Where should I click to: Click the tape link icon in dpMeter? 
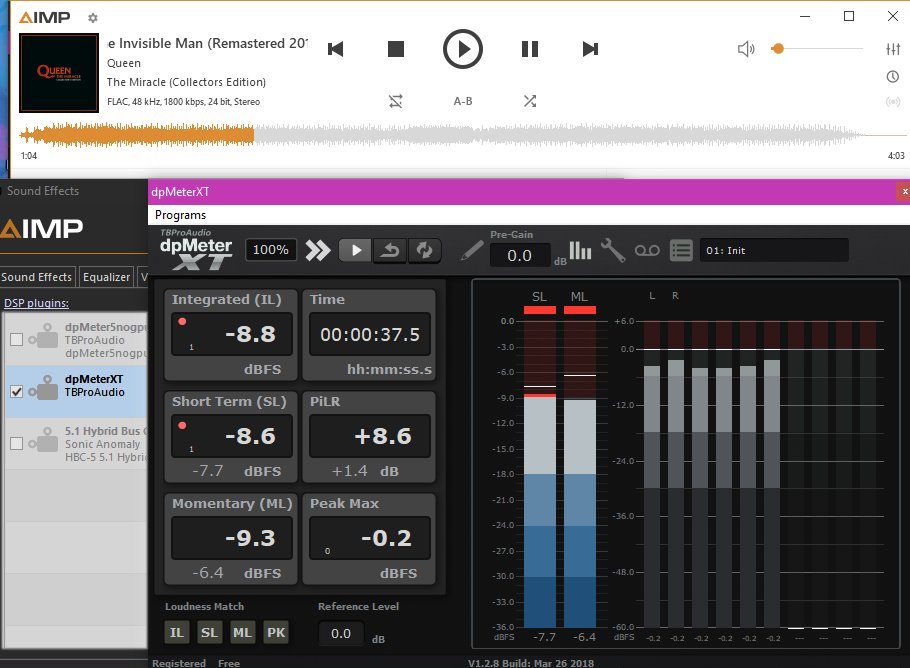pyautogui.click(x=647, y=251)
